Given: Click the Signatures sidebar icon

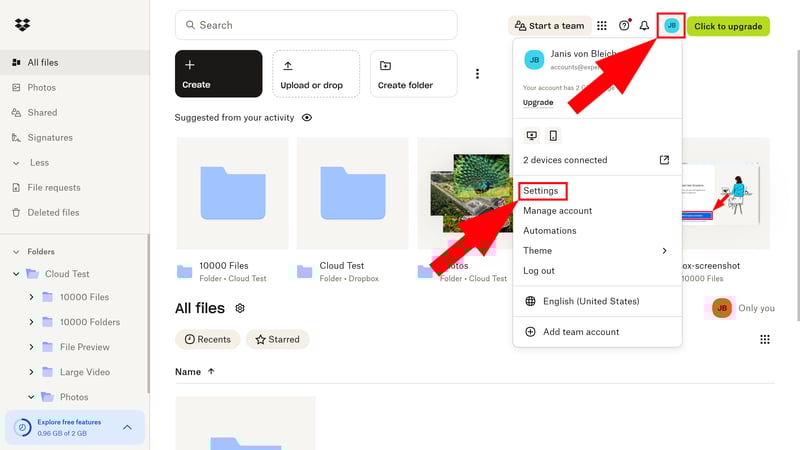Looking at the screenshot, I should [16, 138].
